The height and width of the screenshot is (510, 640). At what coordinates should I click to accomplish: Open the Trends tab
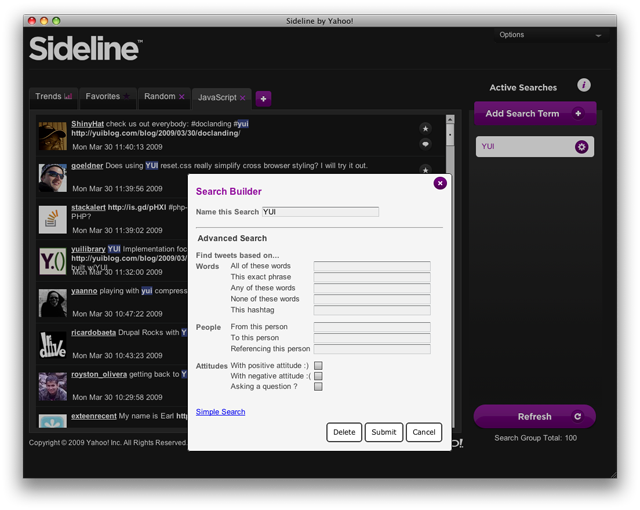[53, 97]
